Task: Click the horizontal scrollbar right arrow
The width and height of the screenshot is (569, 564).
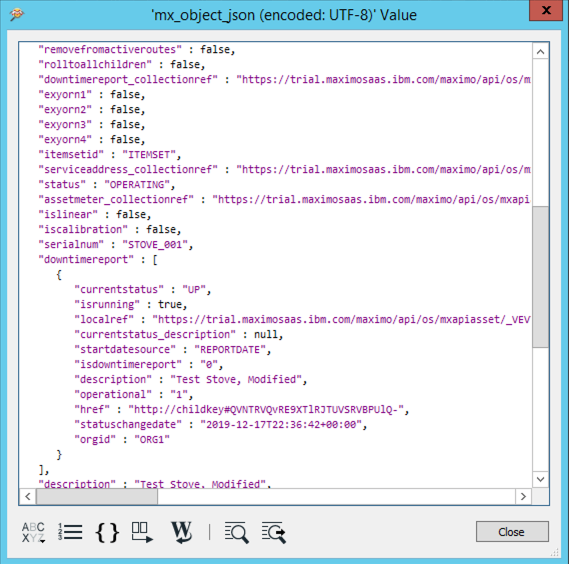Action: tap(523, 496)
